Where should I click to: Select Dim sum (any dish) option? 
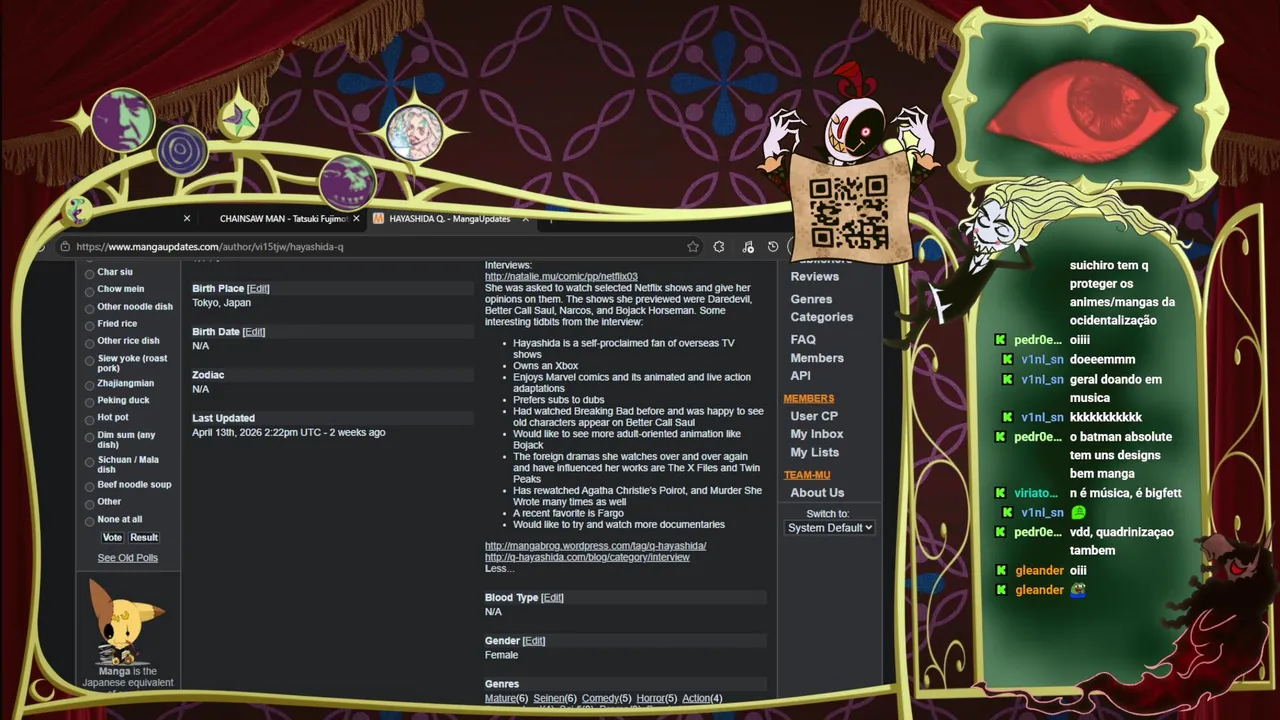tap(89, 436)
